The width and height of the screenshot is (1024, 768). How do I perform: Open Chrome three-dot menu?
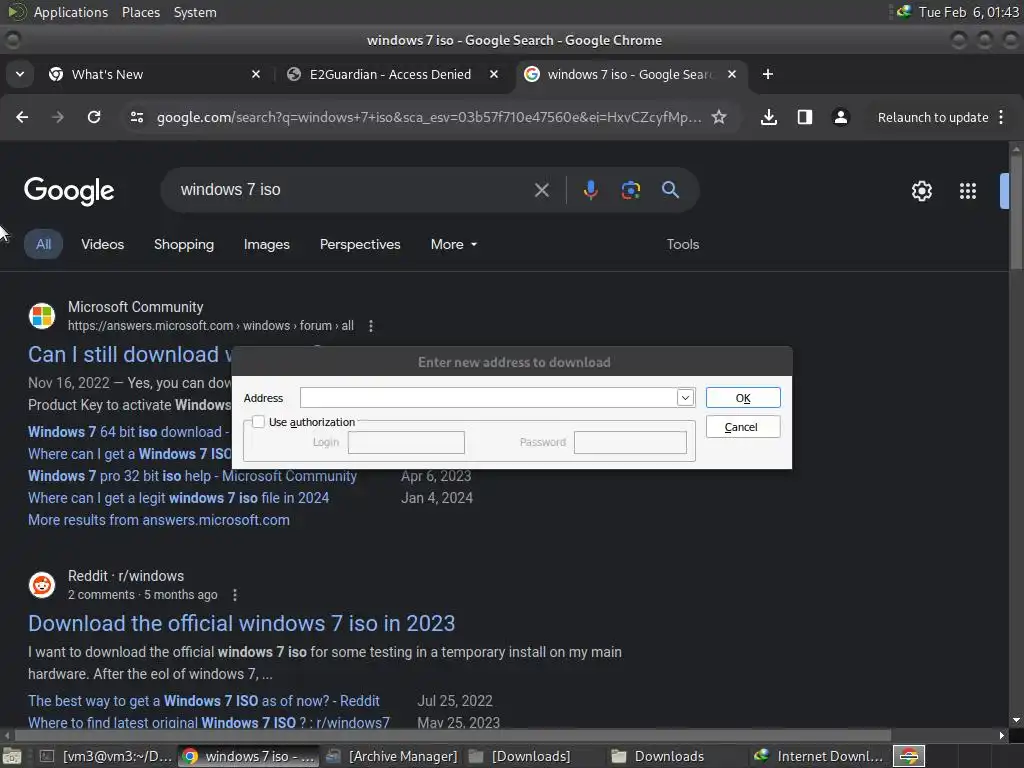click(1001, 117)
